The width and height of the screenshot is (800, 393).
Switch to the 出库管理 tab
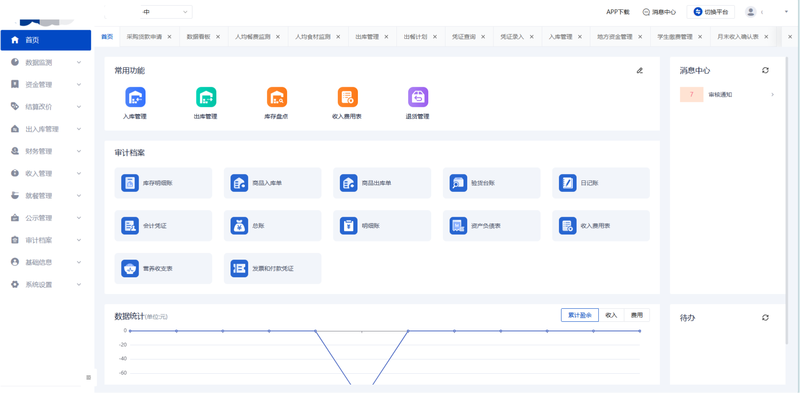pyautogui.click(x=367, y=37)
